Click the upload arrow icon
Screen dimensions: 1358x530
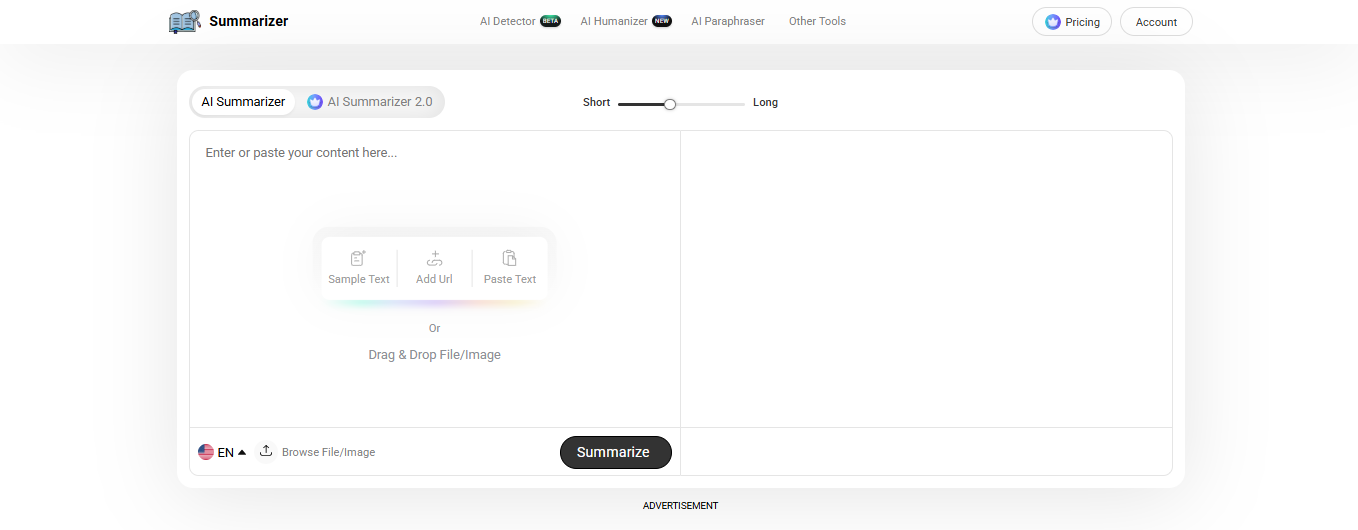tap(266, 451)
